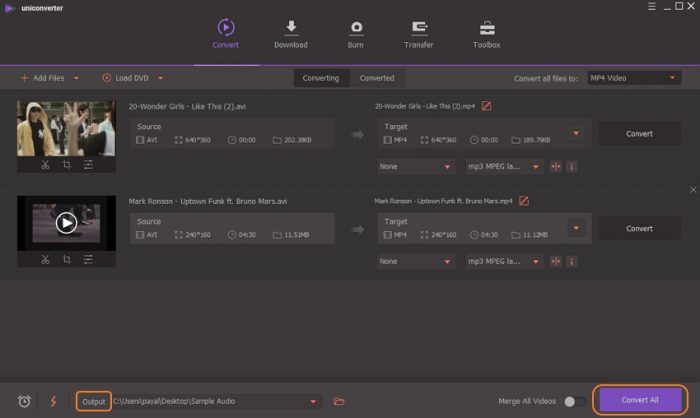Screen dimensions: 700x418
Task: Open the schedule alarm clock icon
Action: click(24, 401)
